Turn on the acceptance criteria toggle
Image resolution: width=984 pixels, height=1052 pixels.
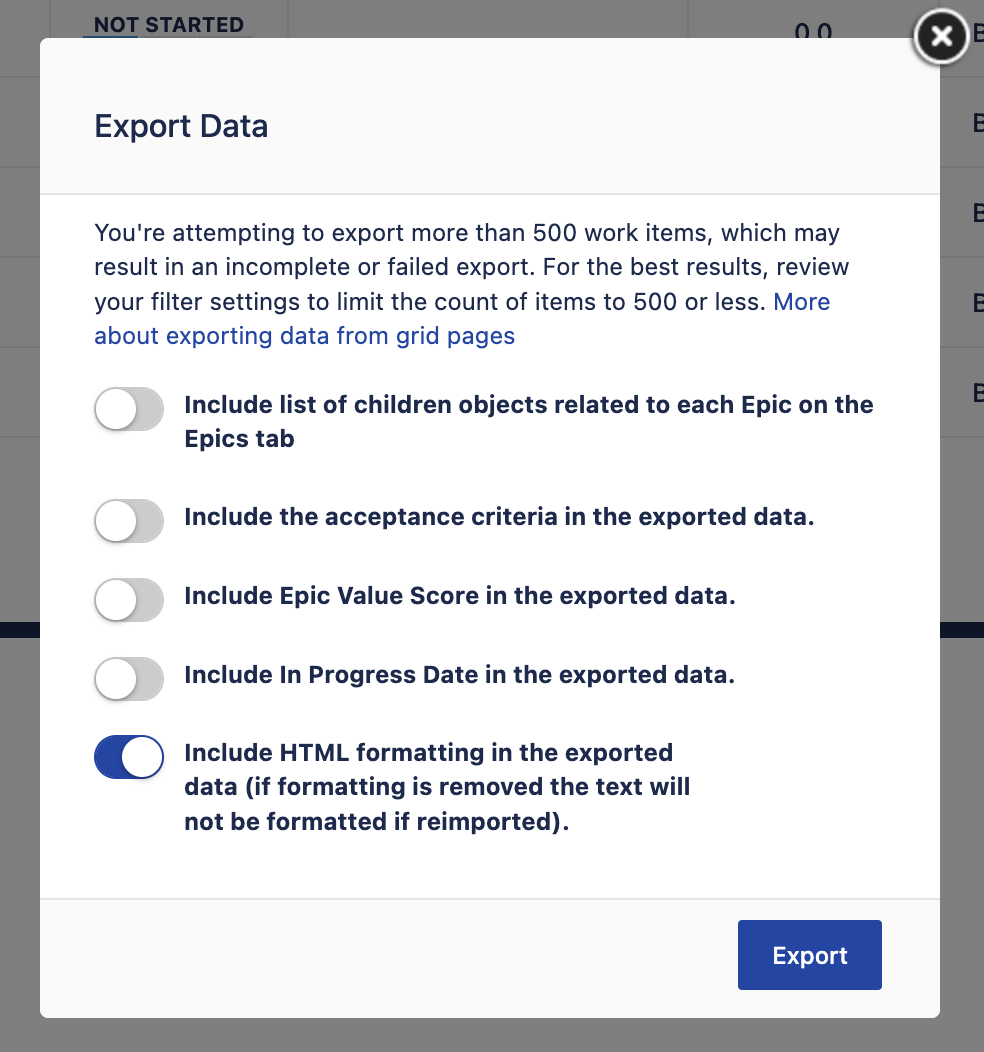point(128,521)
